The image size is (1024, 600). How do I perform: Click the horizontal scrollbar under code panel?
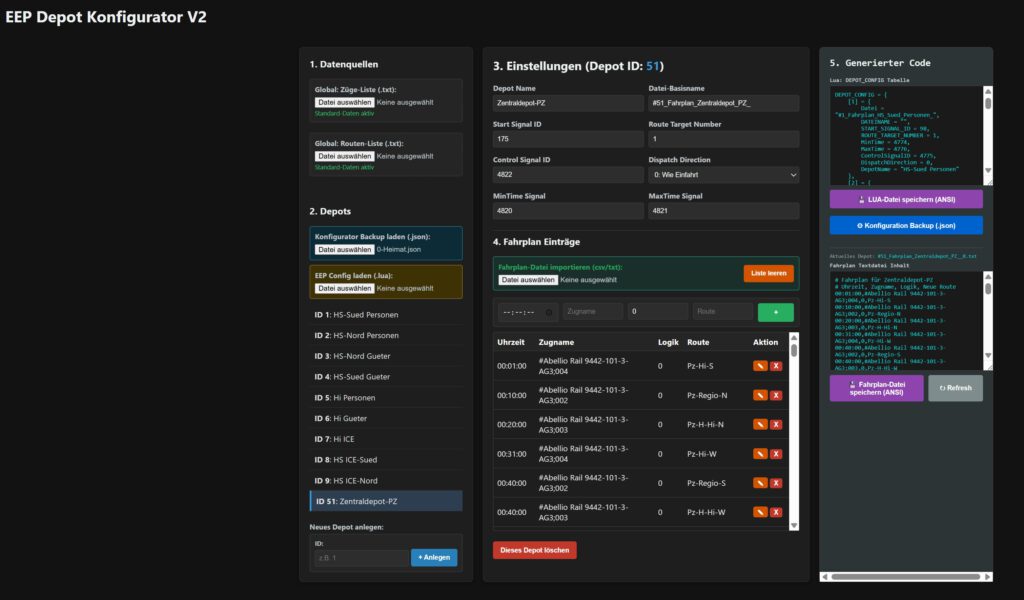[x=900, y=577]
